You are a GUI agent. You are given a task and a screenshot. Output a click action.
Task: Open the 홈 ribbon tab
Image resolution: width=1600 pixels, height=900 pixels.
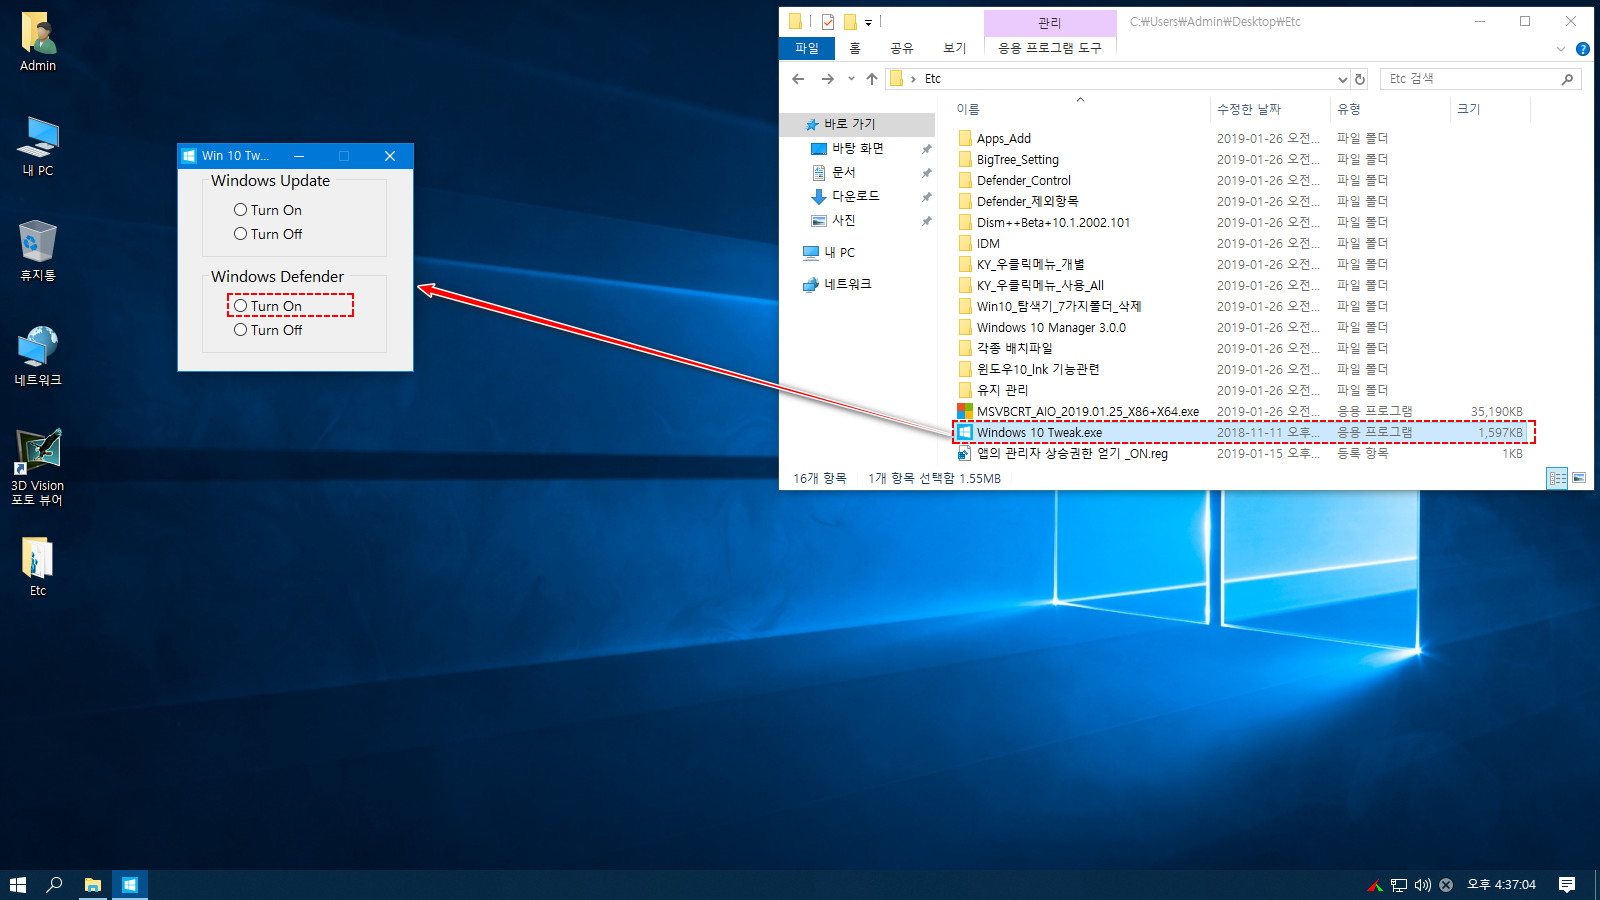point(855,48)
